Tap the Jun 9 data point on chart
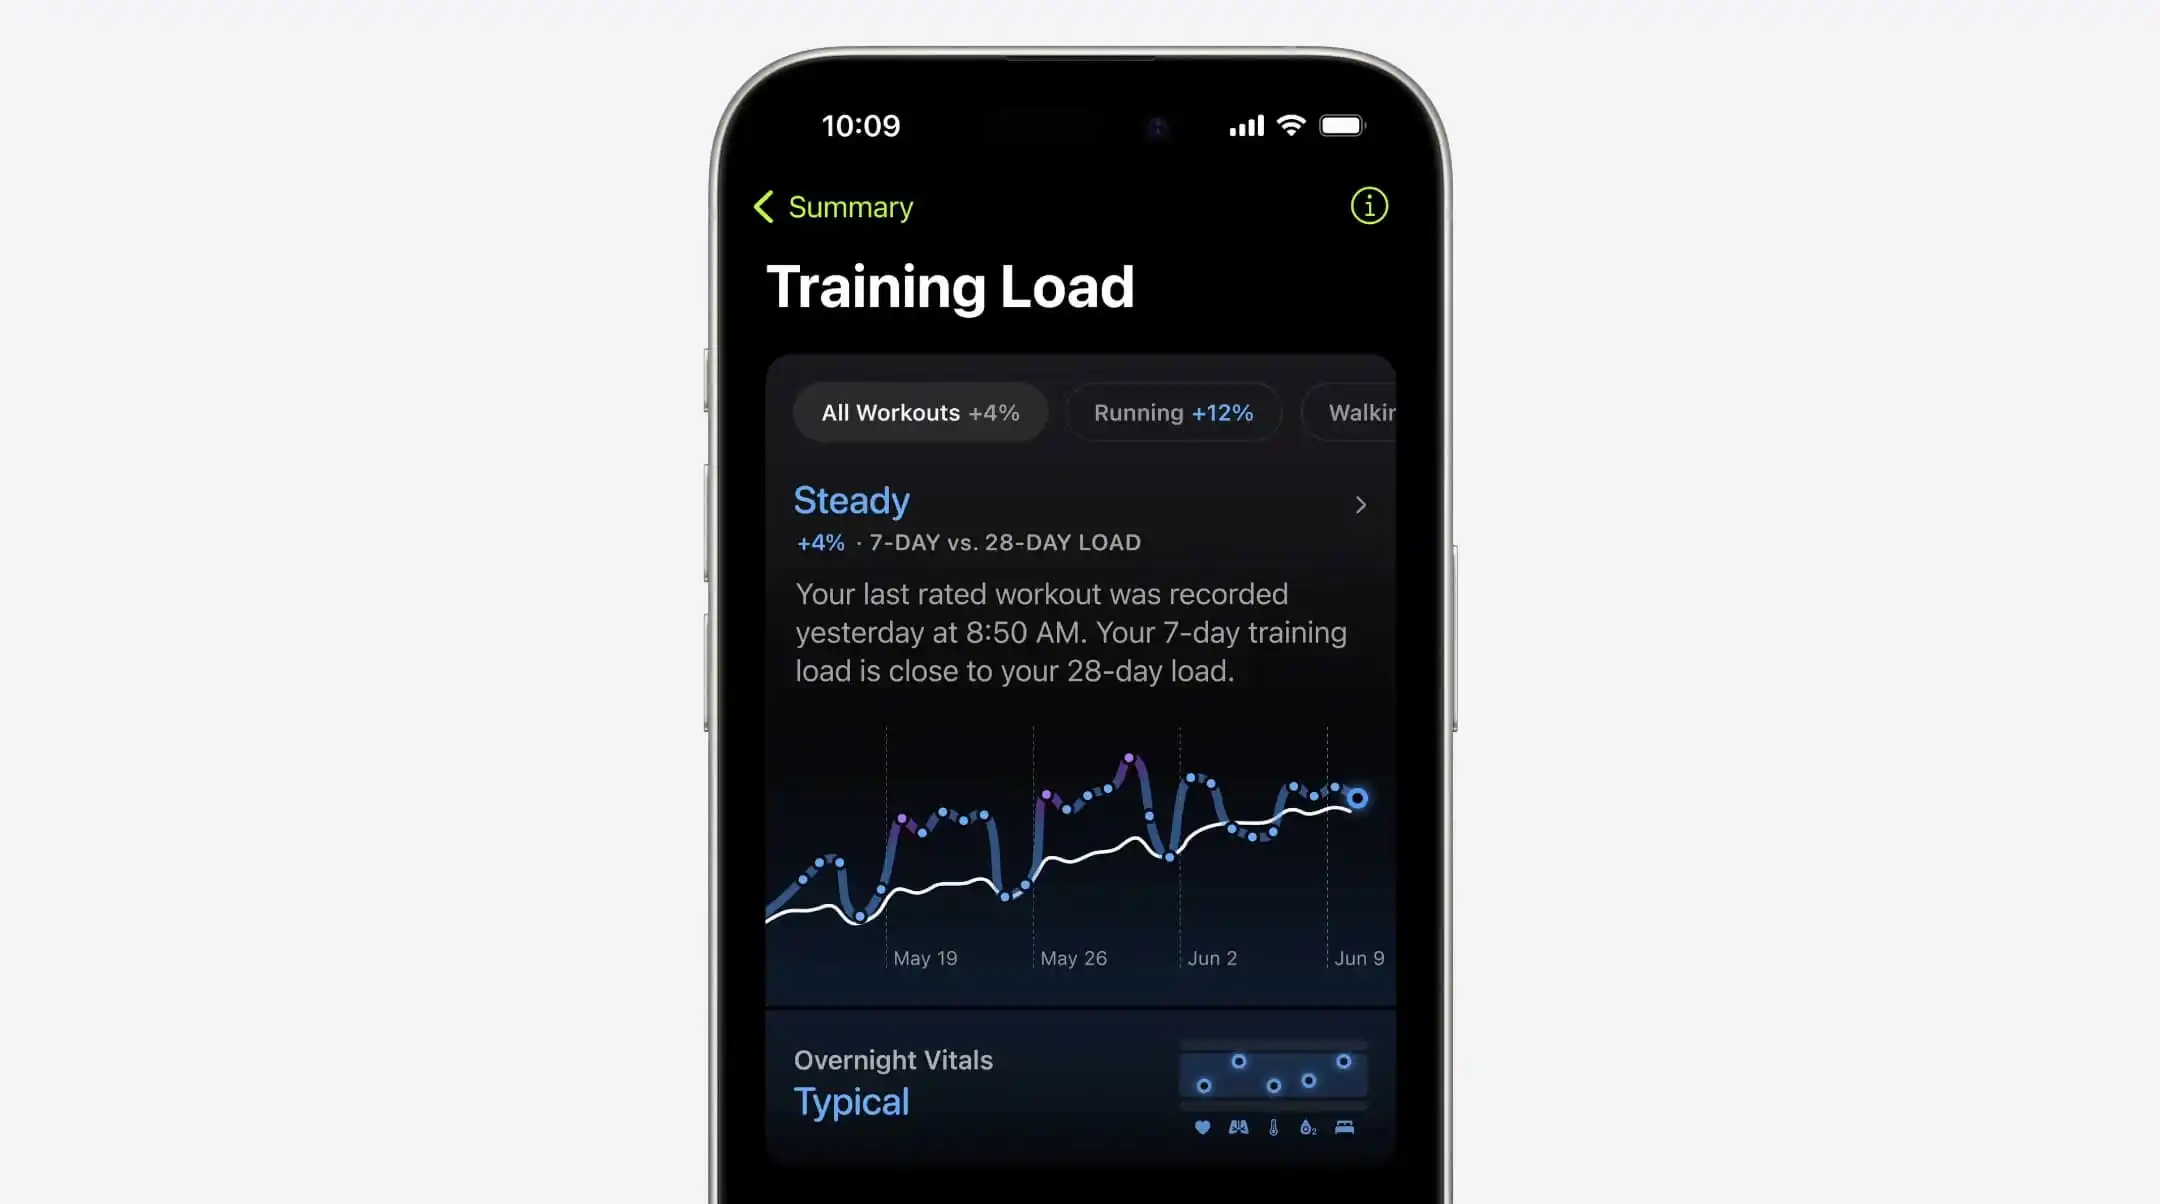Image resolution: width=2160 pixels, height=1204 pixels. 1354,796
